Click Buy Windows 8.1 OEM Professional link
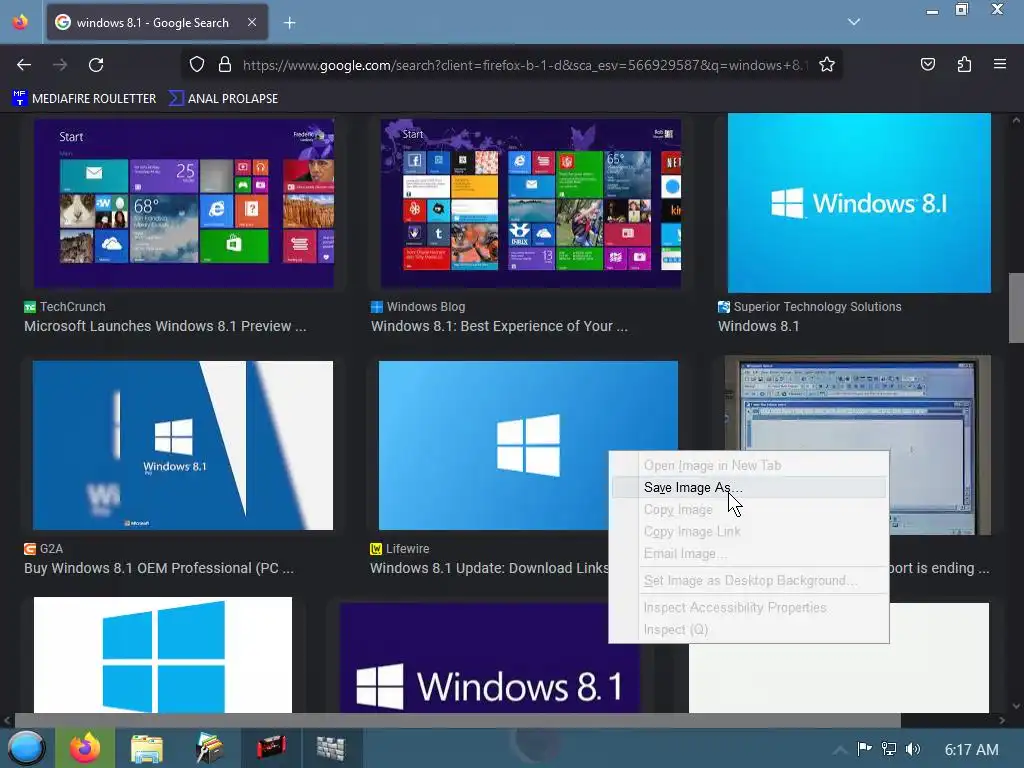 pyautogui.click(x=159, y=568)
